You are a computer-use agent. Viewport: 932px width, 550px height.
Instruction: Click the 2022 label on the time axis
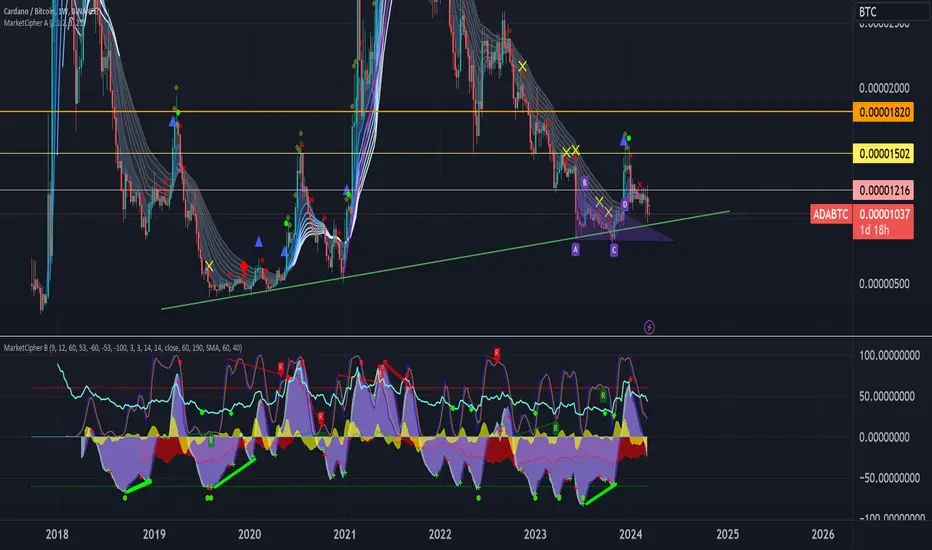tap(440, 535)
